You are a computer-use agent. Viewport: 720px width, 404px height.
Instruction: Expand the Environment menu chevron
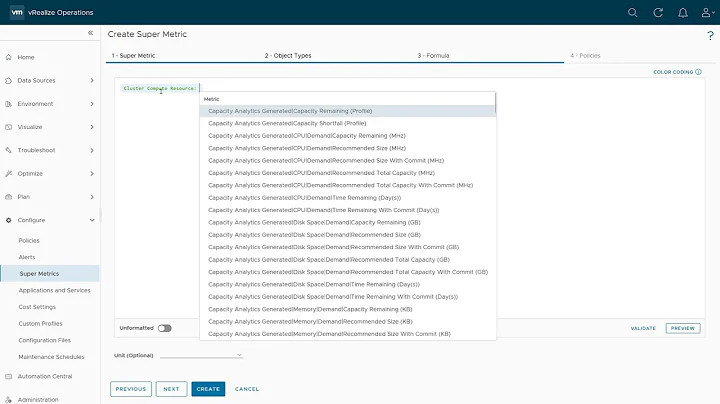point(92,104)
